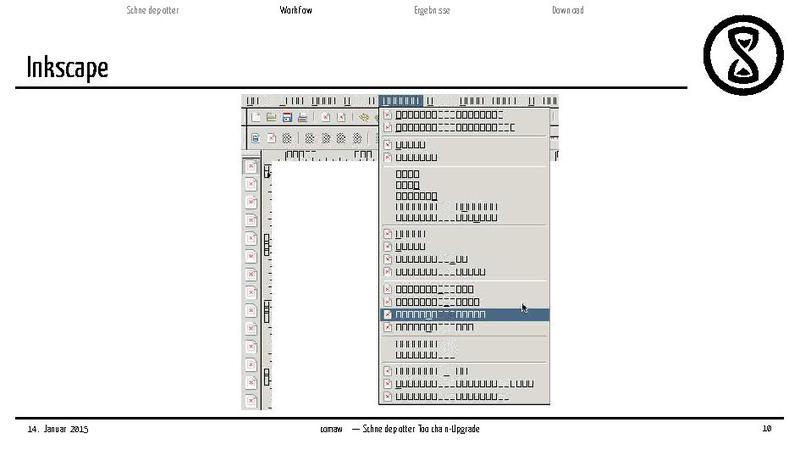Choose the highlighted entry in the open dropdown menu
This screenshot has width=800, height=450.
(465, 314)
